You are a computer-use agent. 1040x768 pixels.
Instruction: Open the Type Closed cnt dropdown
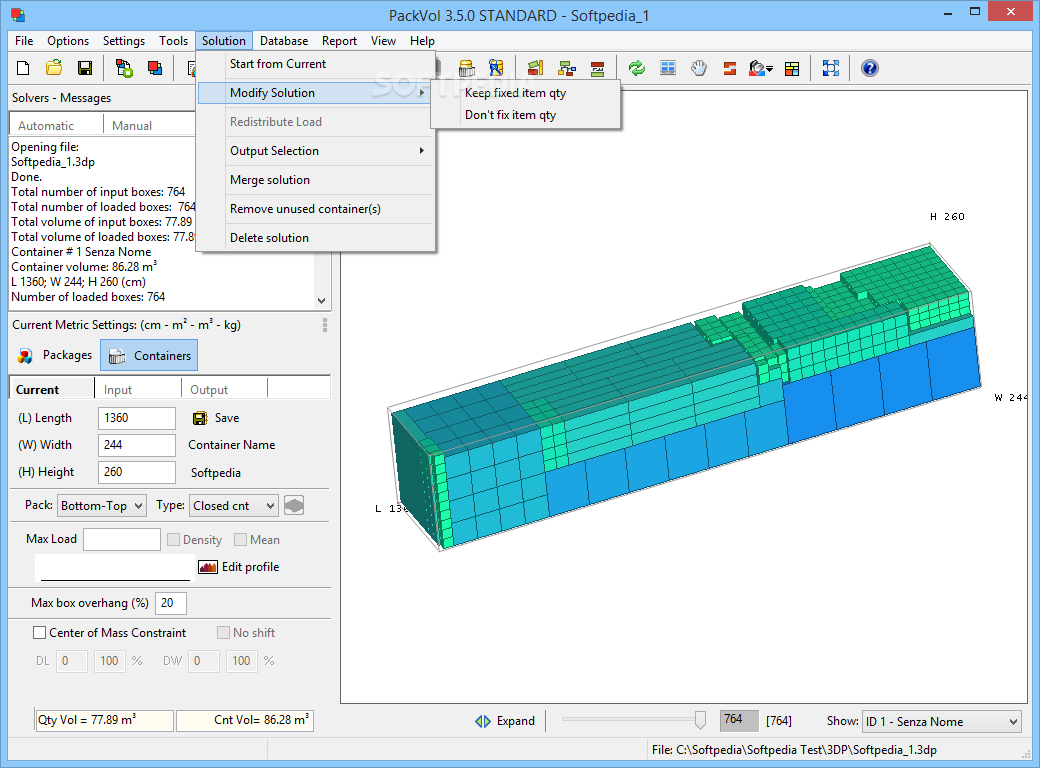[x=233, y=505]
